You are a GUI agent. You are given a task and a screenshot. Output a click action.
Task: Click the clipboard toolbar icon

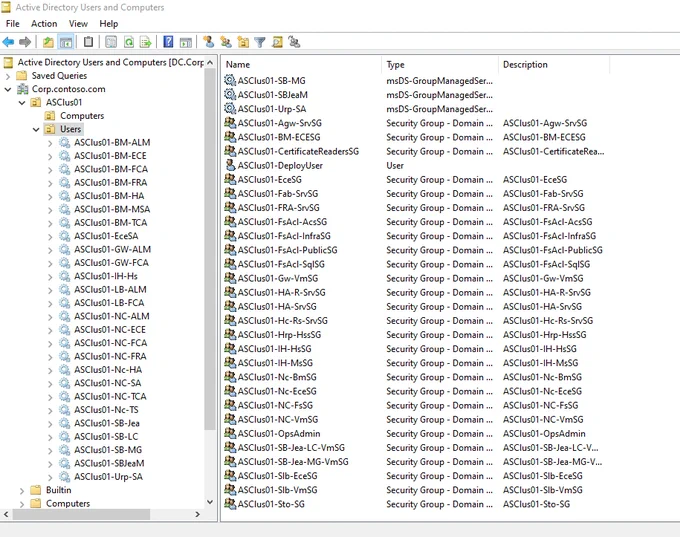click(88, 42)
